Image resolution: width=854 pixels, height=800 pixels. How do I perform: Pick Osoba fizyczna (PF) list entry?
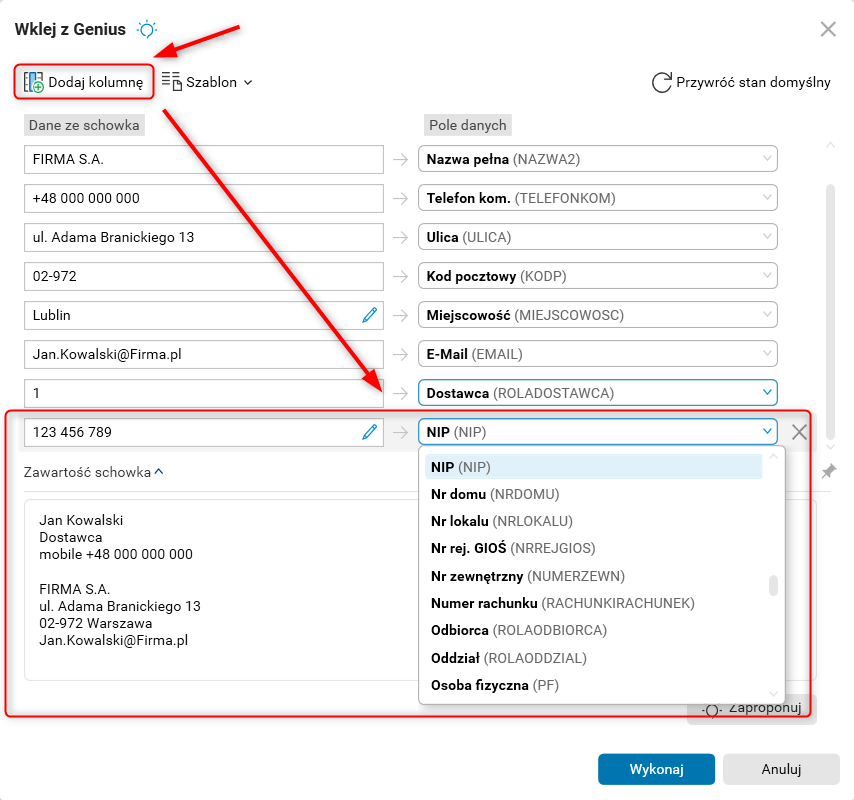[x=494, y=685]
